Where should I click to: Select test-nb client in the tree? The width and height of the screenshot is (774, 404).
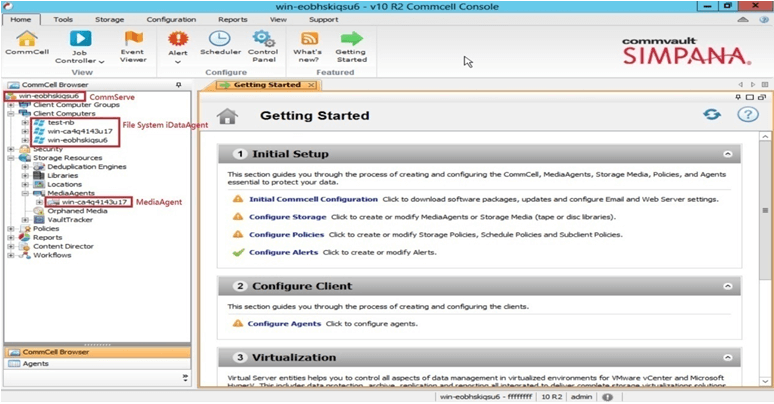click(x=60, y=122)
